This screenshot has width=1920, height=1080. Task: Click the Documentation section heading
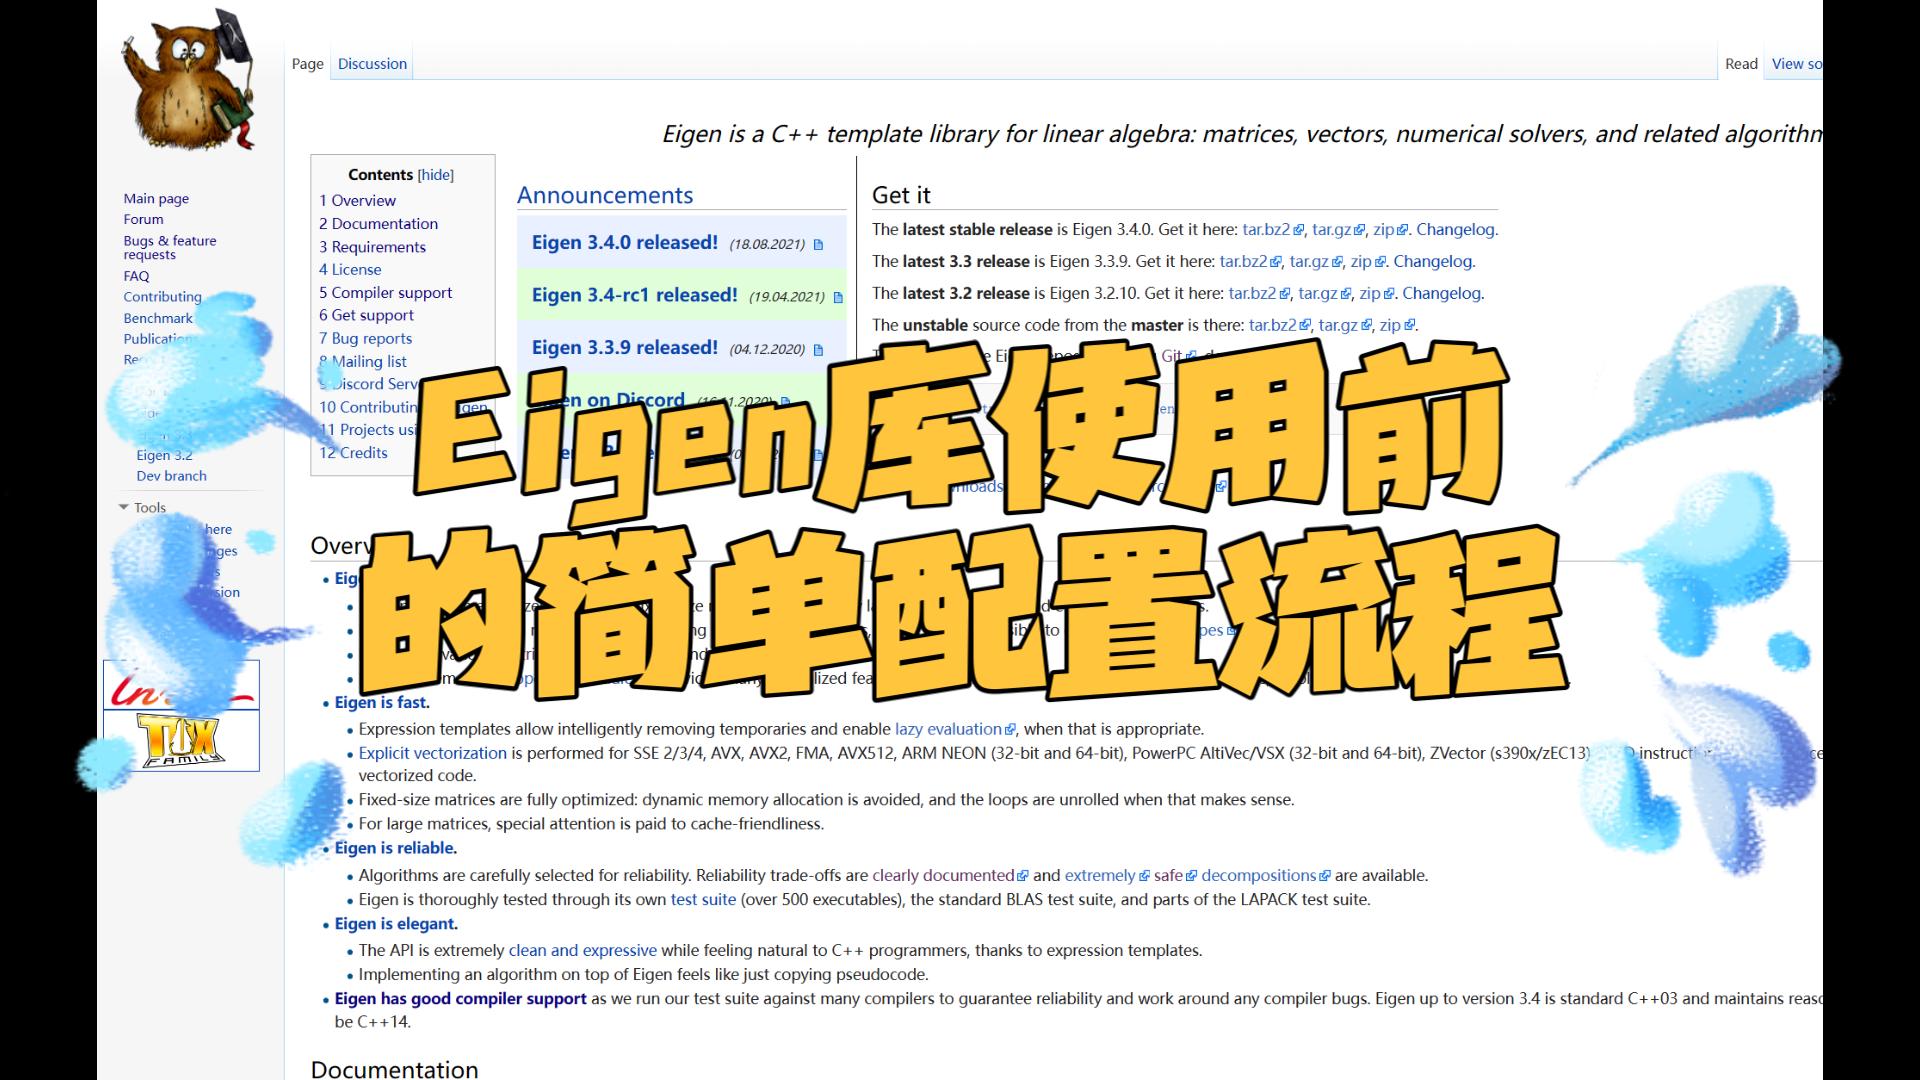[395, 1069]
